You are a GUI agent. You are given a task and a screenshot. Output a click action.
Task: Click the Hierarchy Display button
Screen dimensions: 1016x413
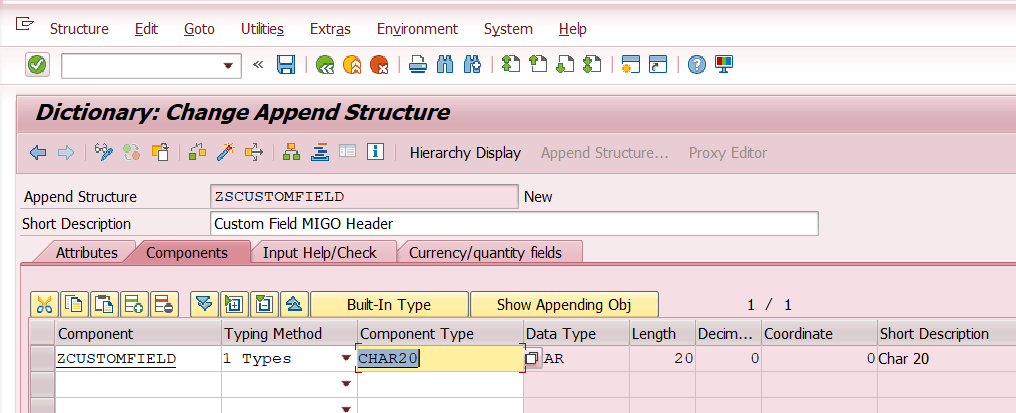coord(465,153)
